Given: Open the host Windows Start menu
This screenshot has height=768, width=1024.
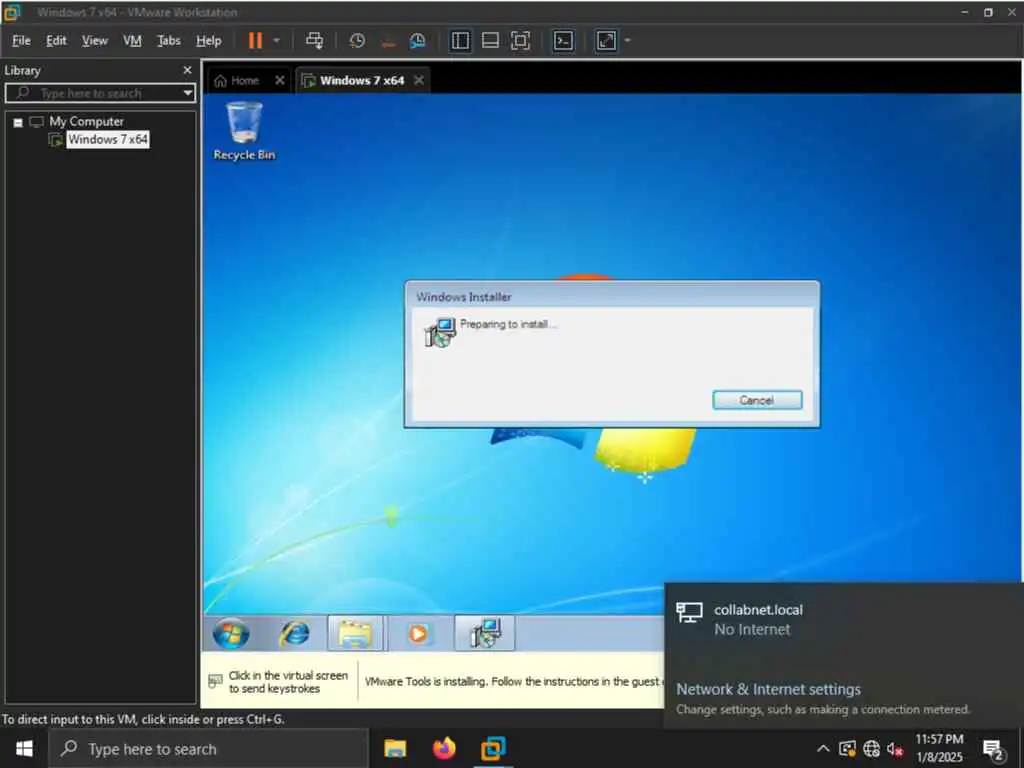Looking at the screenshot, I should (24, 748).
